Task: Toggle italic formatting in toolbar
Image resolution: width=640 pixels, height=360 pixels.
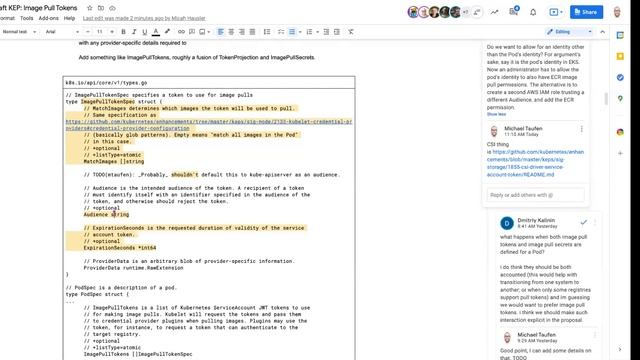Action: tap(134, 32)
